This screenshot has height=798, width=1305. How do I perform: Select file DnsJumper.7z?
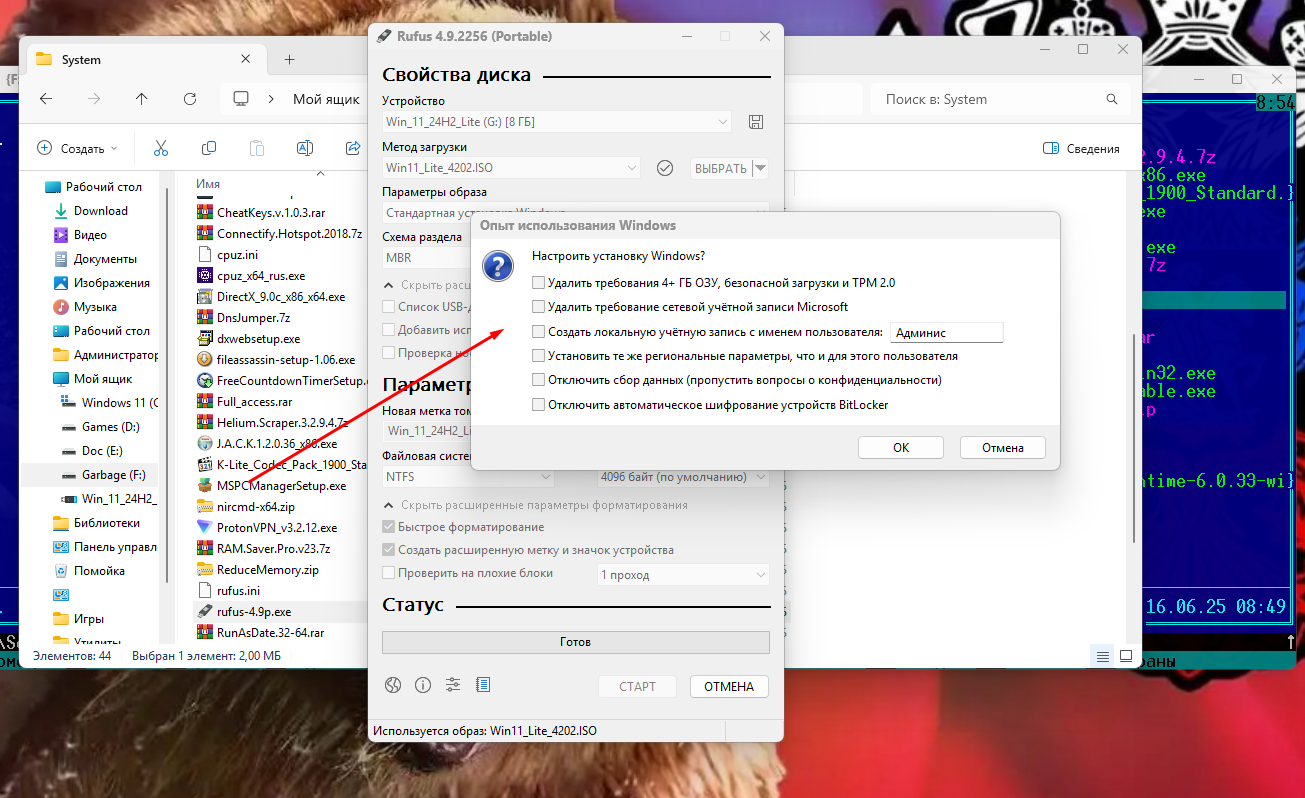pos(253,317)
